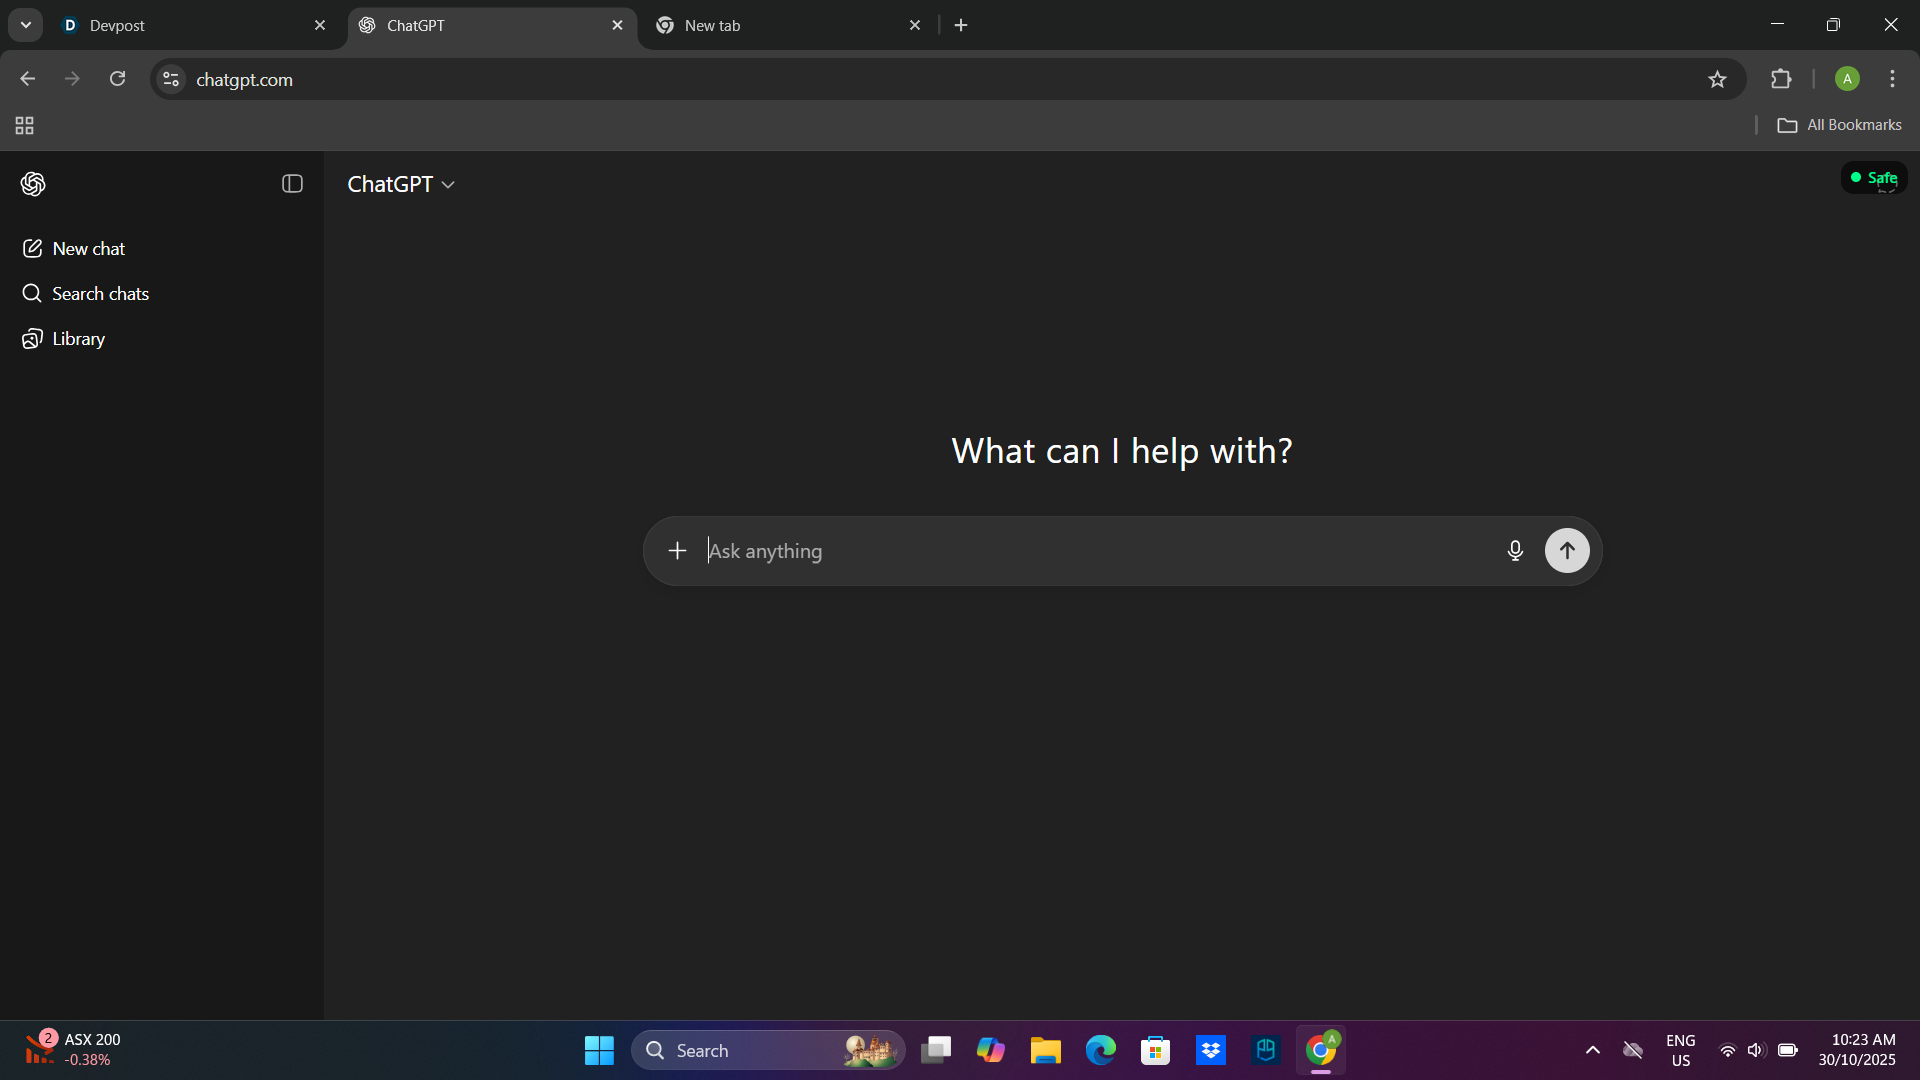Open the browser Extensions puzzle icon

pos(1781,79)
